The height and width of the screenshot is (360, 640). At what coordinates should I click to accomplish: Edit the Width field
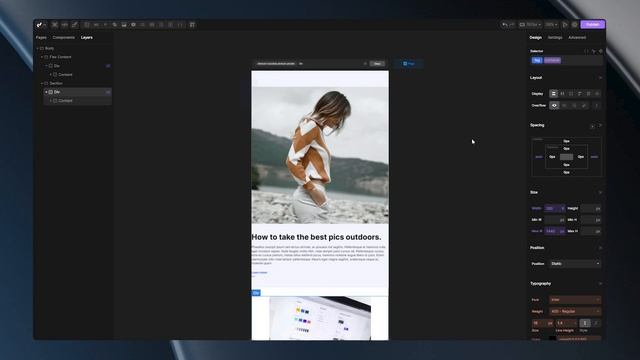pyautogui.click(x=554, y=209)
